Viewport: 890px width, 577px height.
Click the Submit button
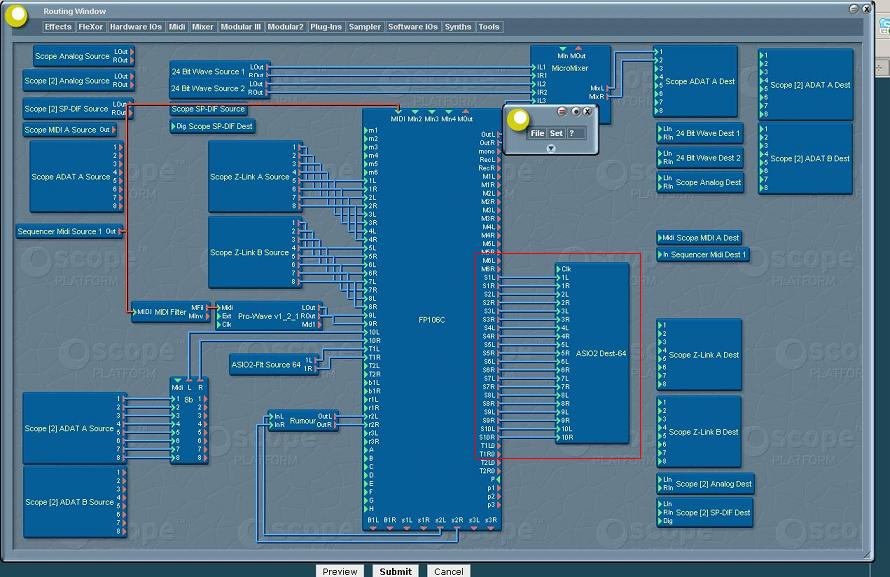click(395, 571)
